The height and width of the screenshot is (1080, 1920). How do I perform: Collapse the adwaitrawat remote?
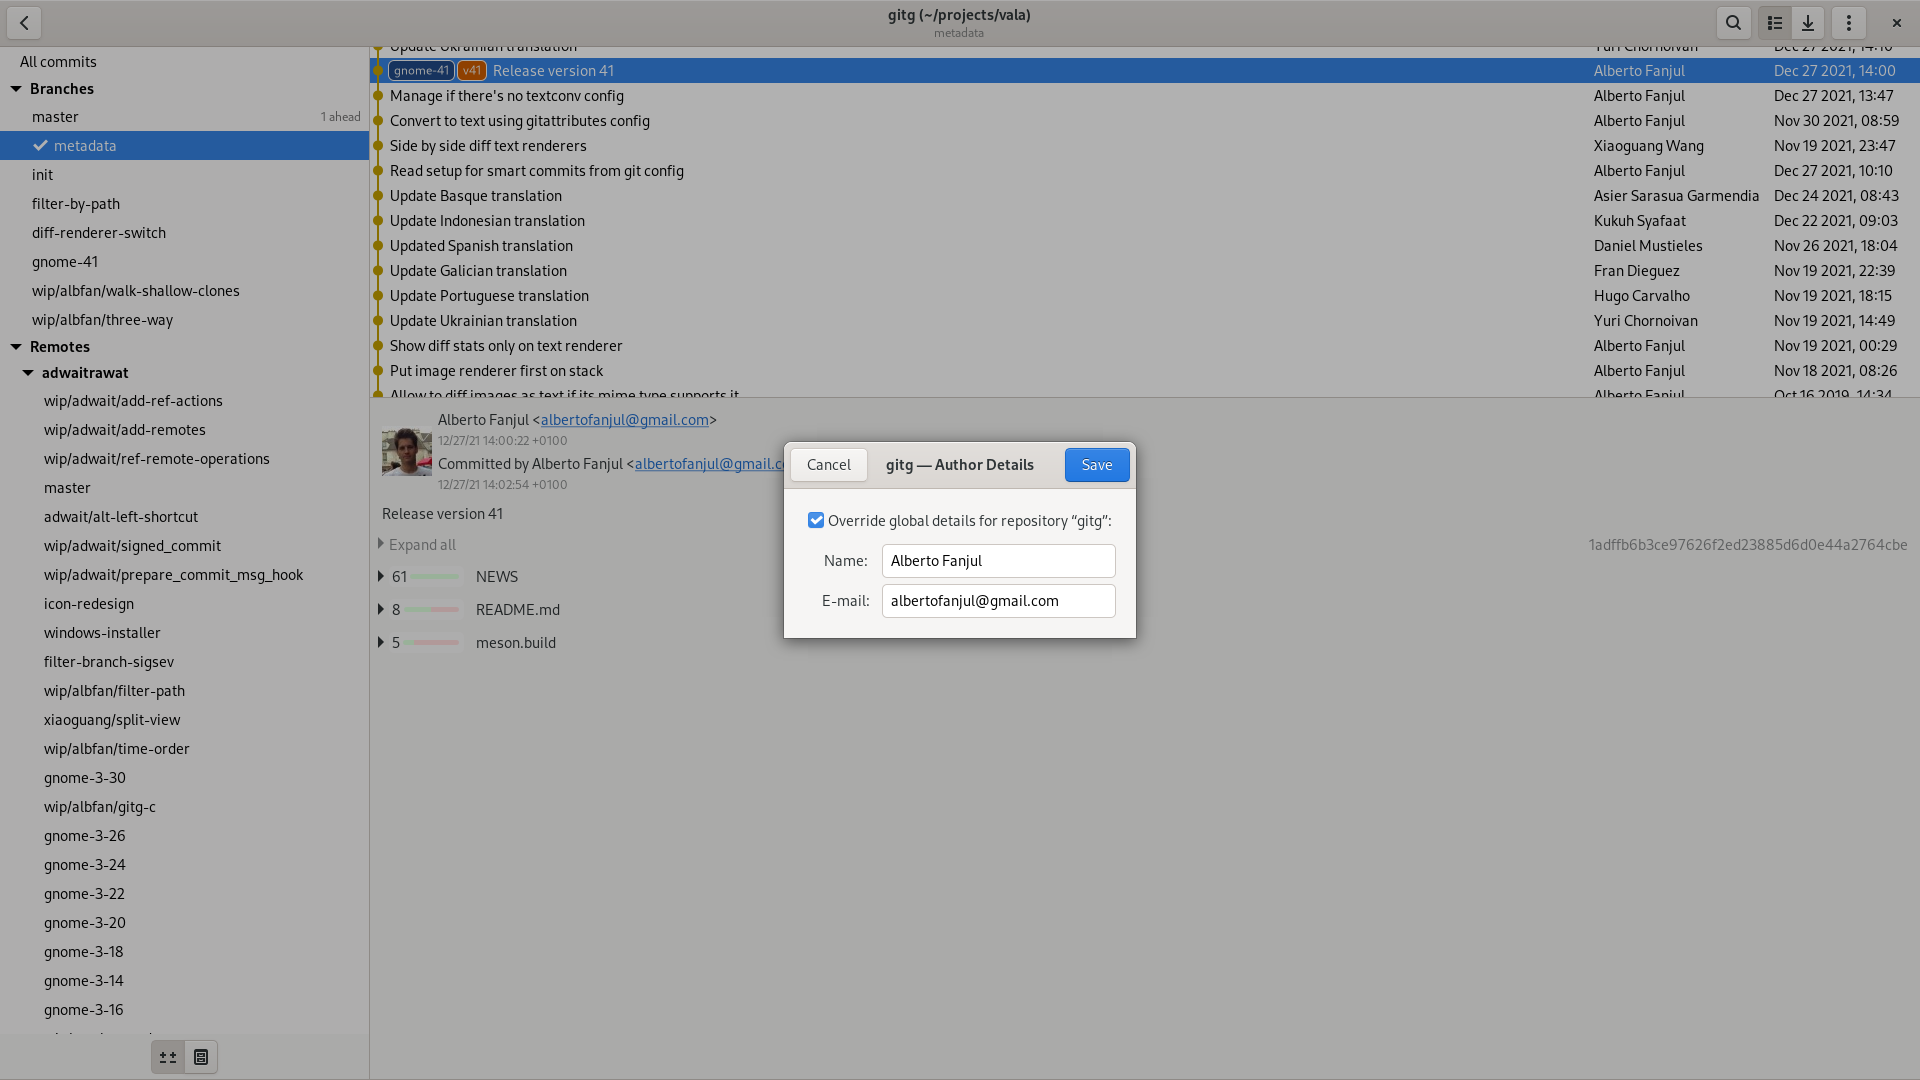click(28, 373)
